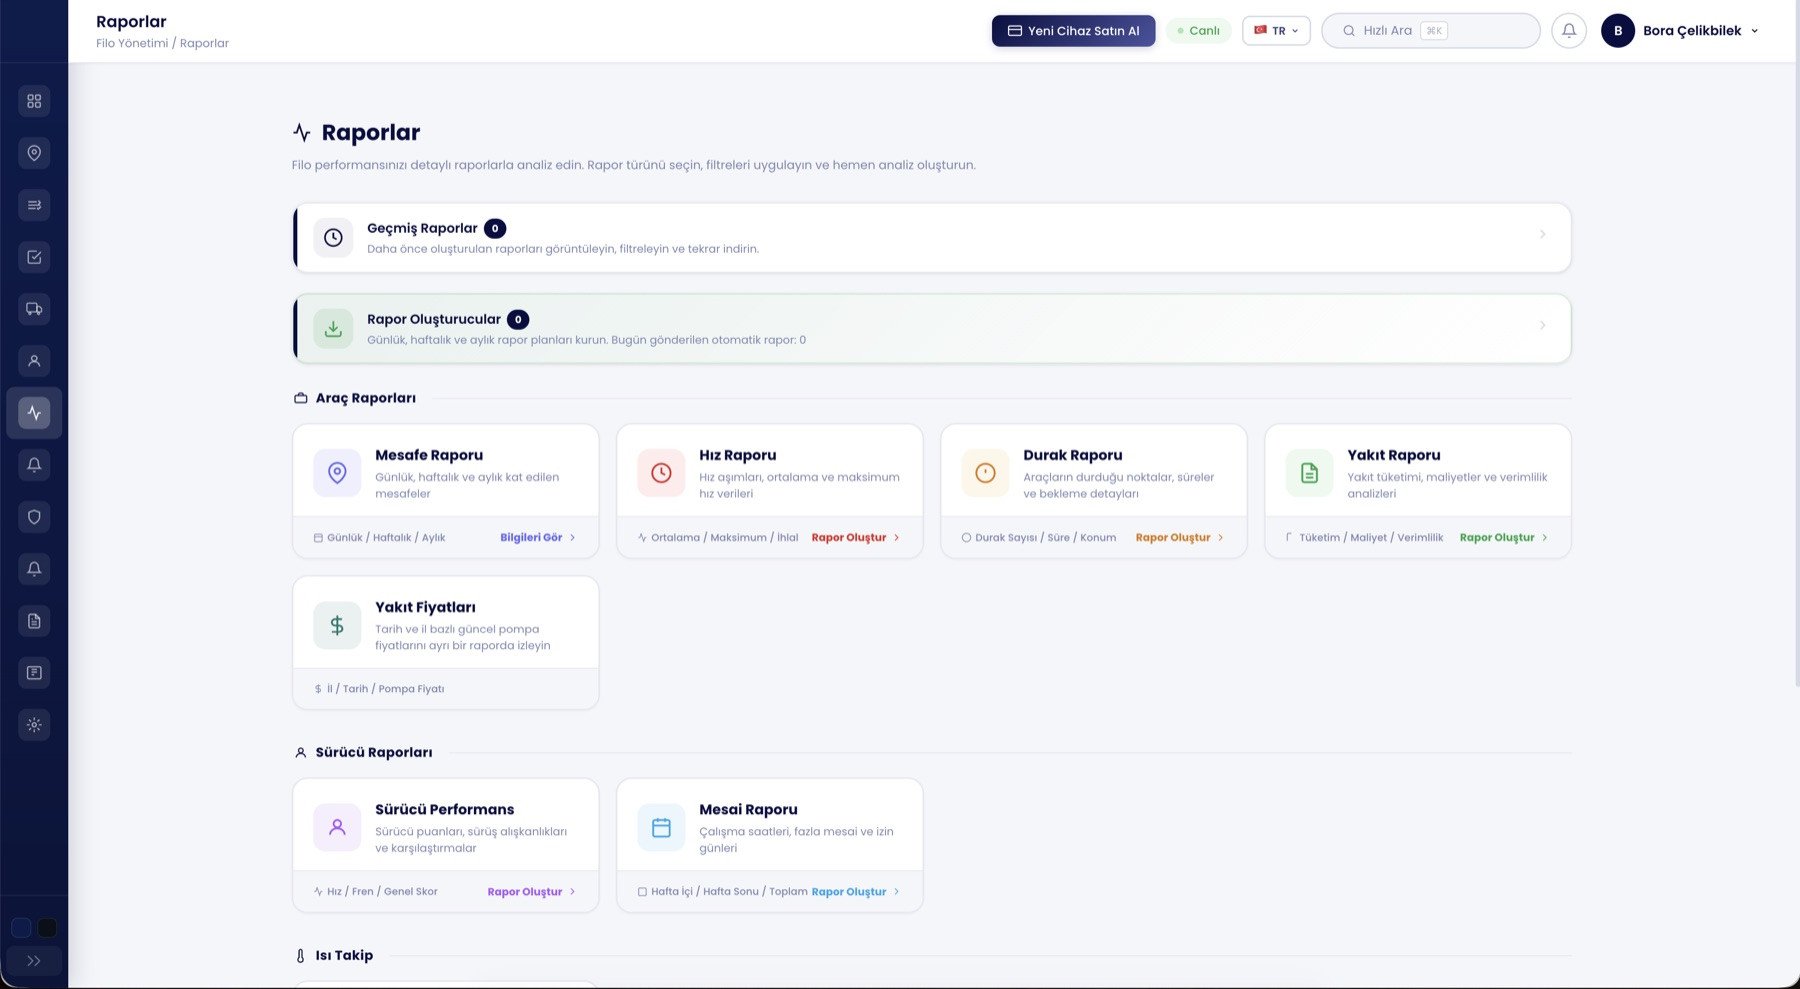Click the download icon of Rapor Oluşturucular
1800x989 pixels.
[x=333, y=329]
